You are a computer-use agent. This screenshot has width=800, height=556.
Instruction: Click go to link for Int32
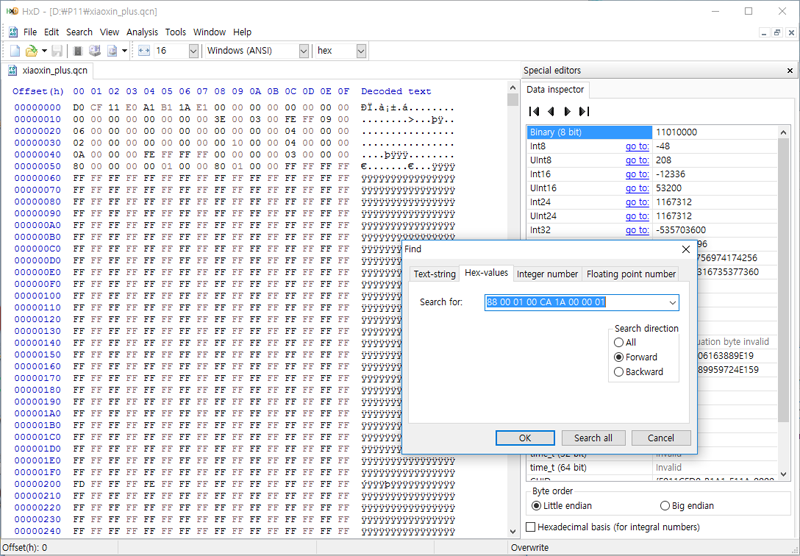coord(637,230)
